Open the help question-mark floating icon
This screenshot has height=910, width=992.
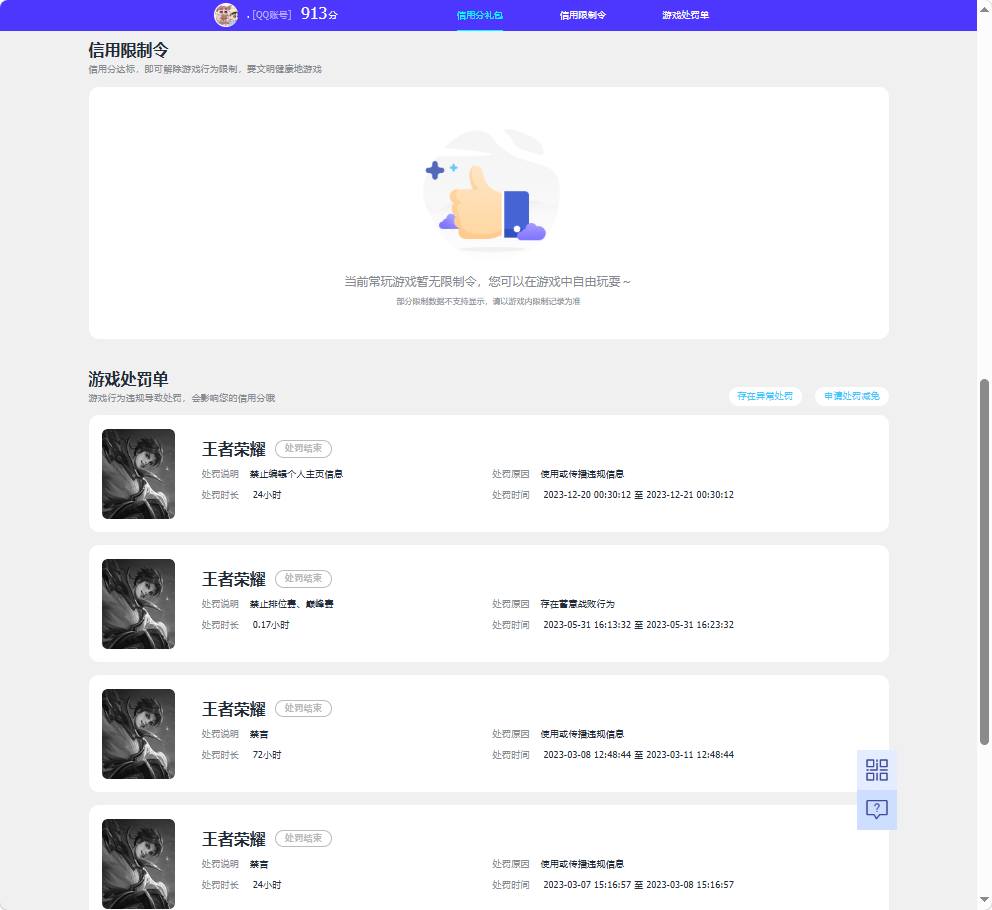pos(877,809)
